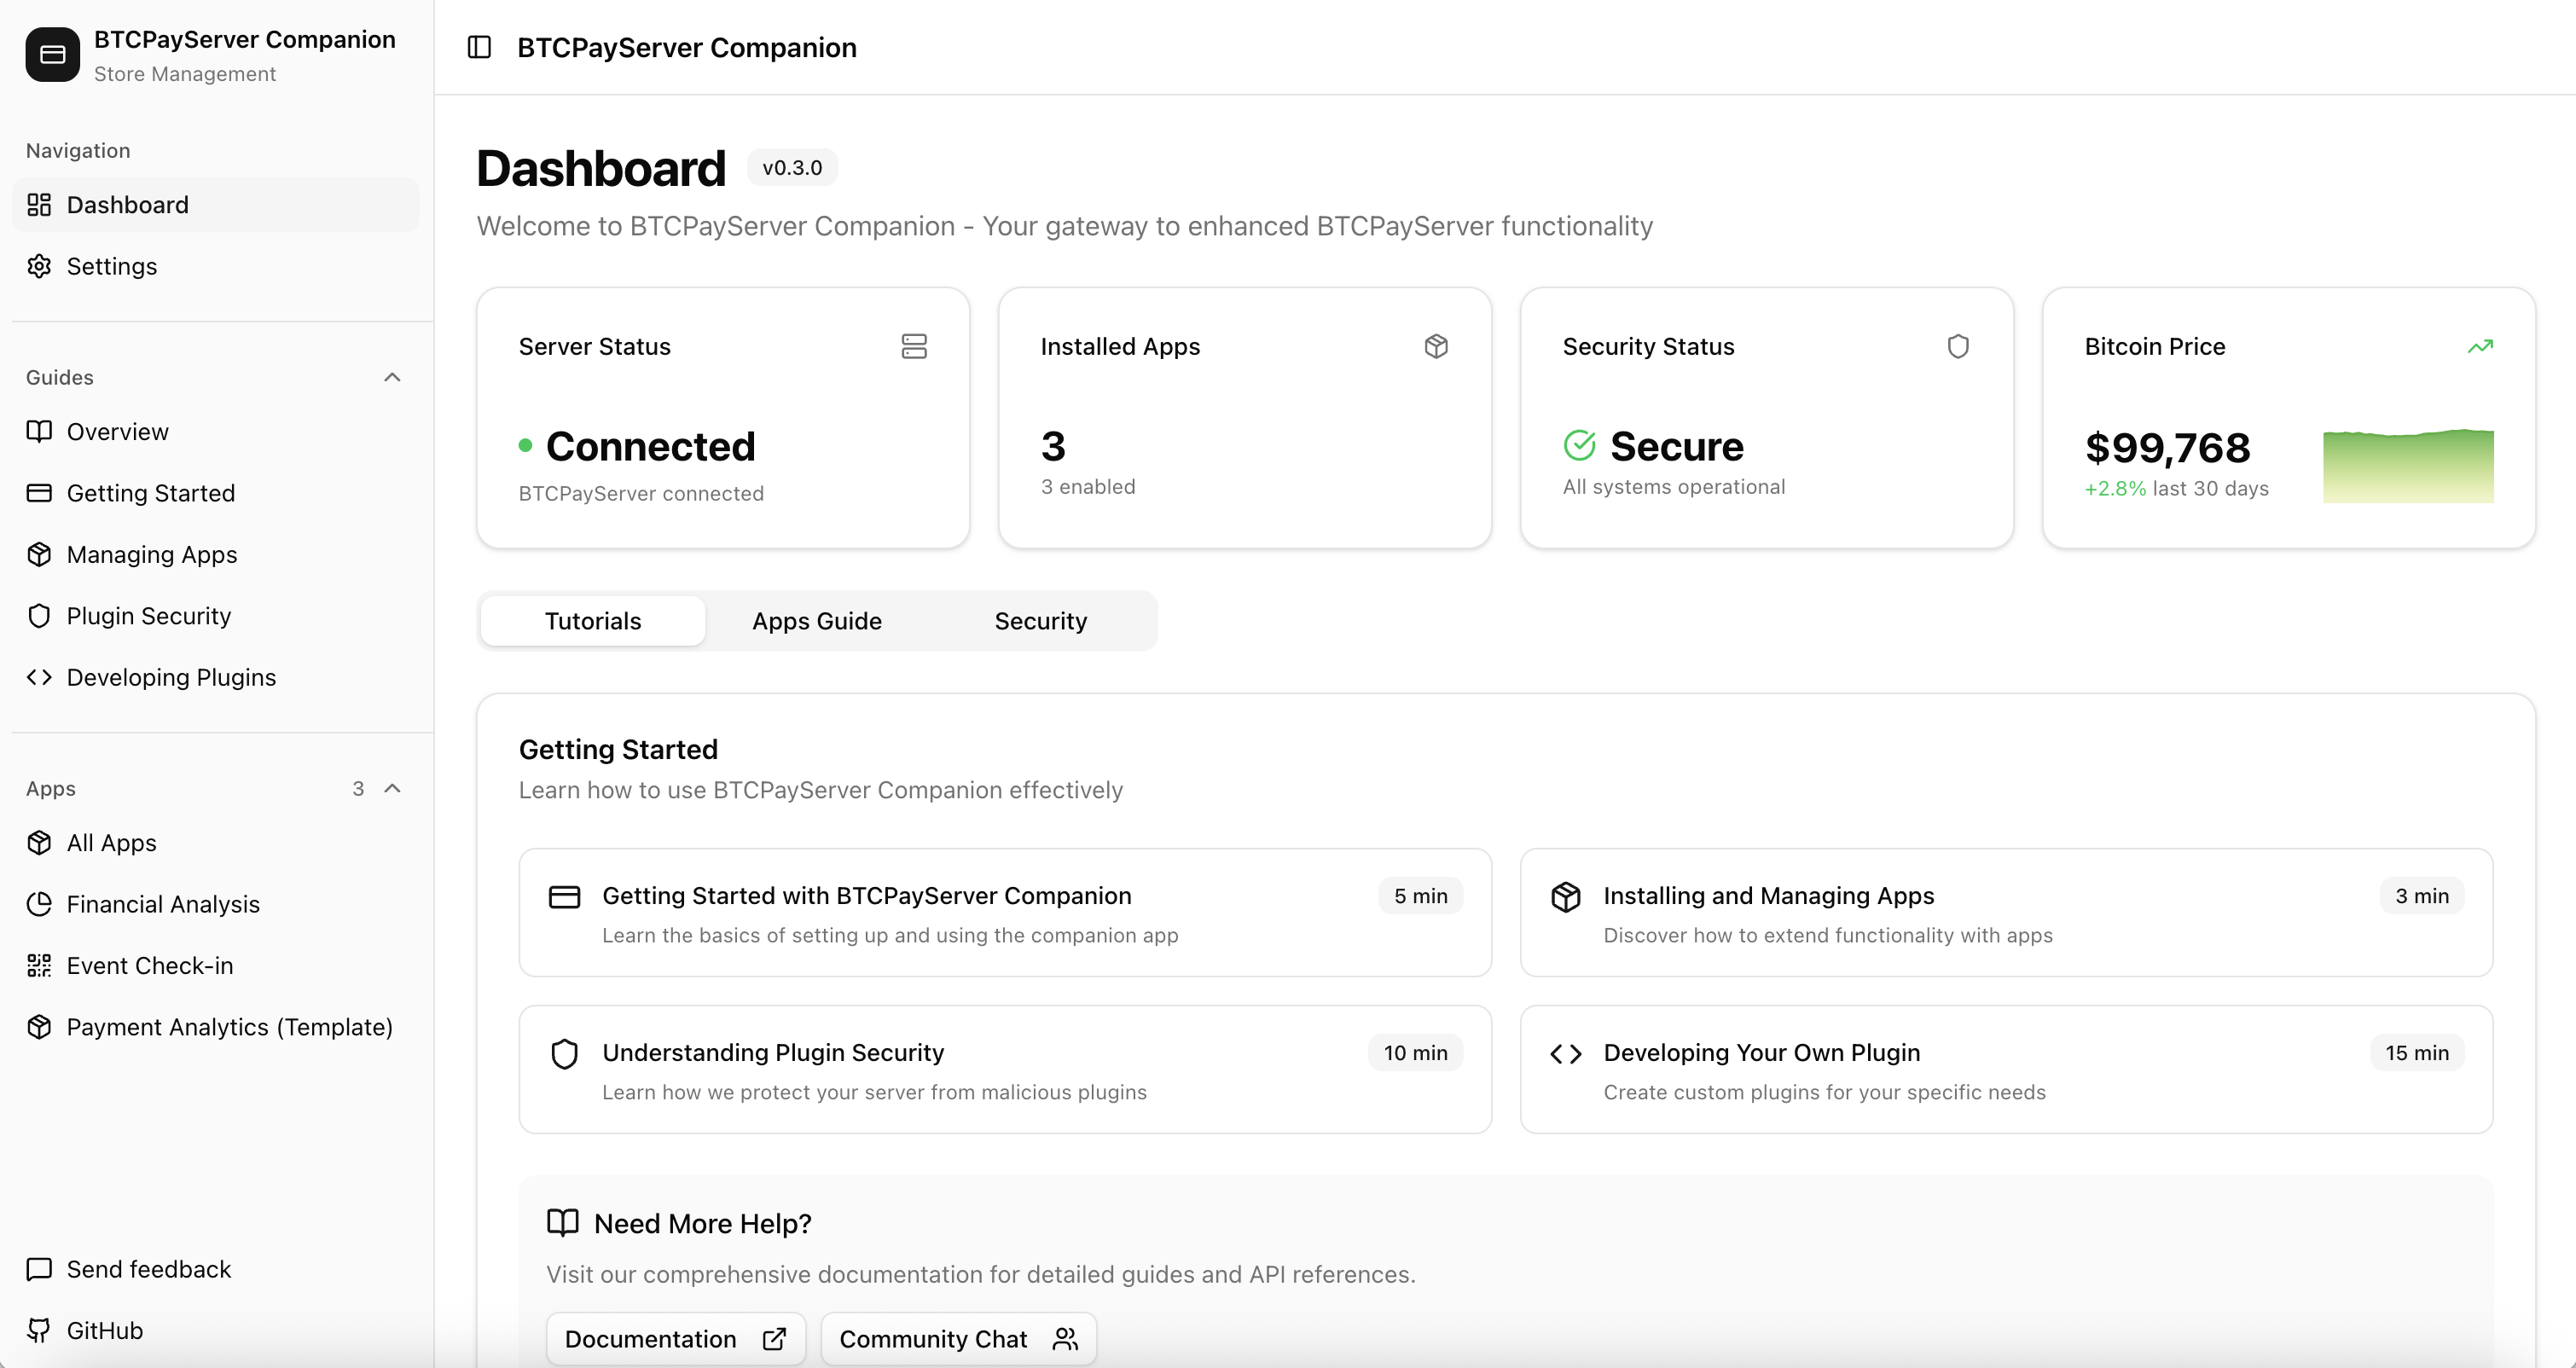Viewport: 2576px width, 1368px height.
Task: Collapse the Apps section chevron
Action: [x=392, y=788]
